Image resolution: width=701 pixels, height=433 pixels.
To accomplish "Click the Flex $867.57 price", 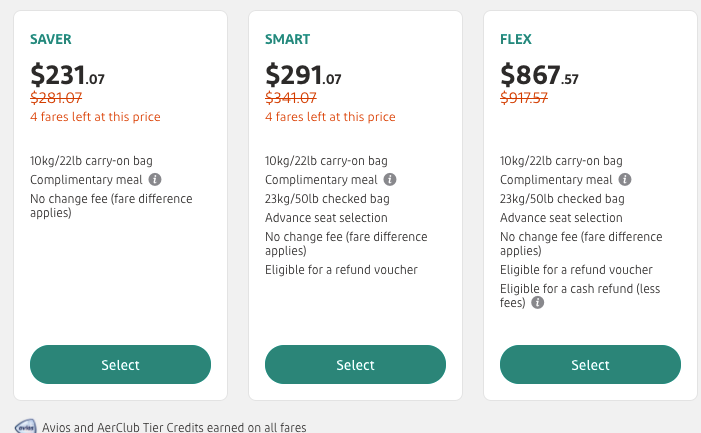I will tap(539, 75).
